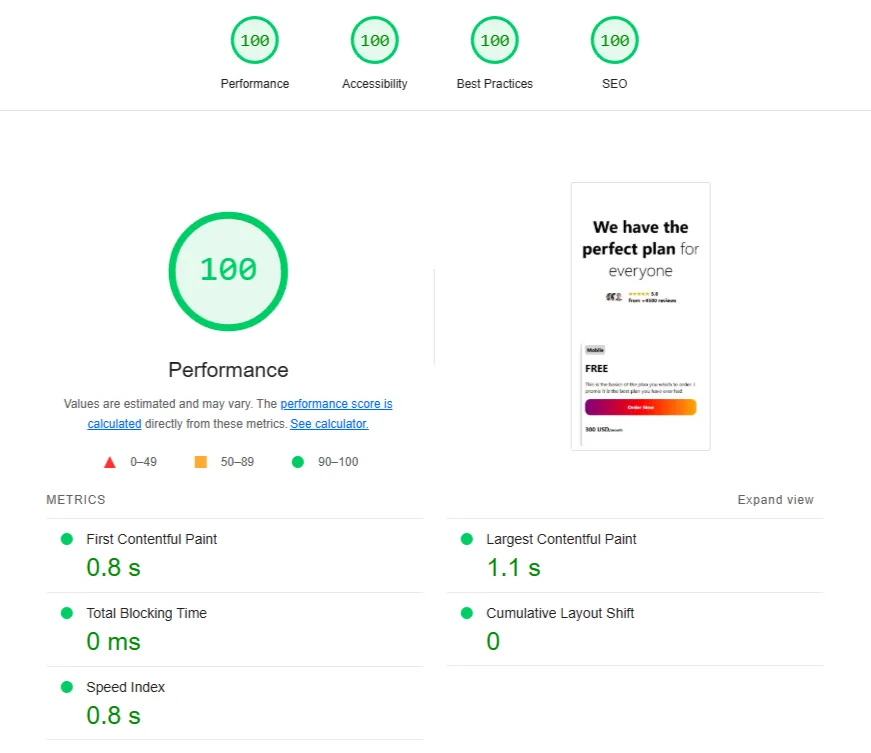
Task: Open the See calculator link
Action: tap(329, 424)
